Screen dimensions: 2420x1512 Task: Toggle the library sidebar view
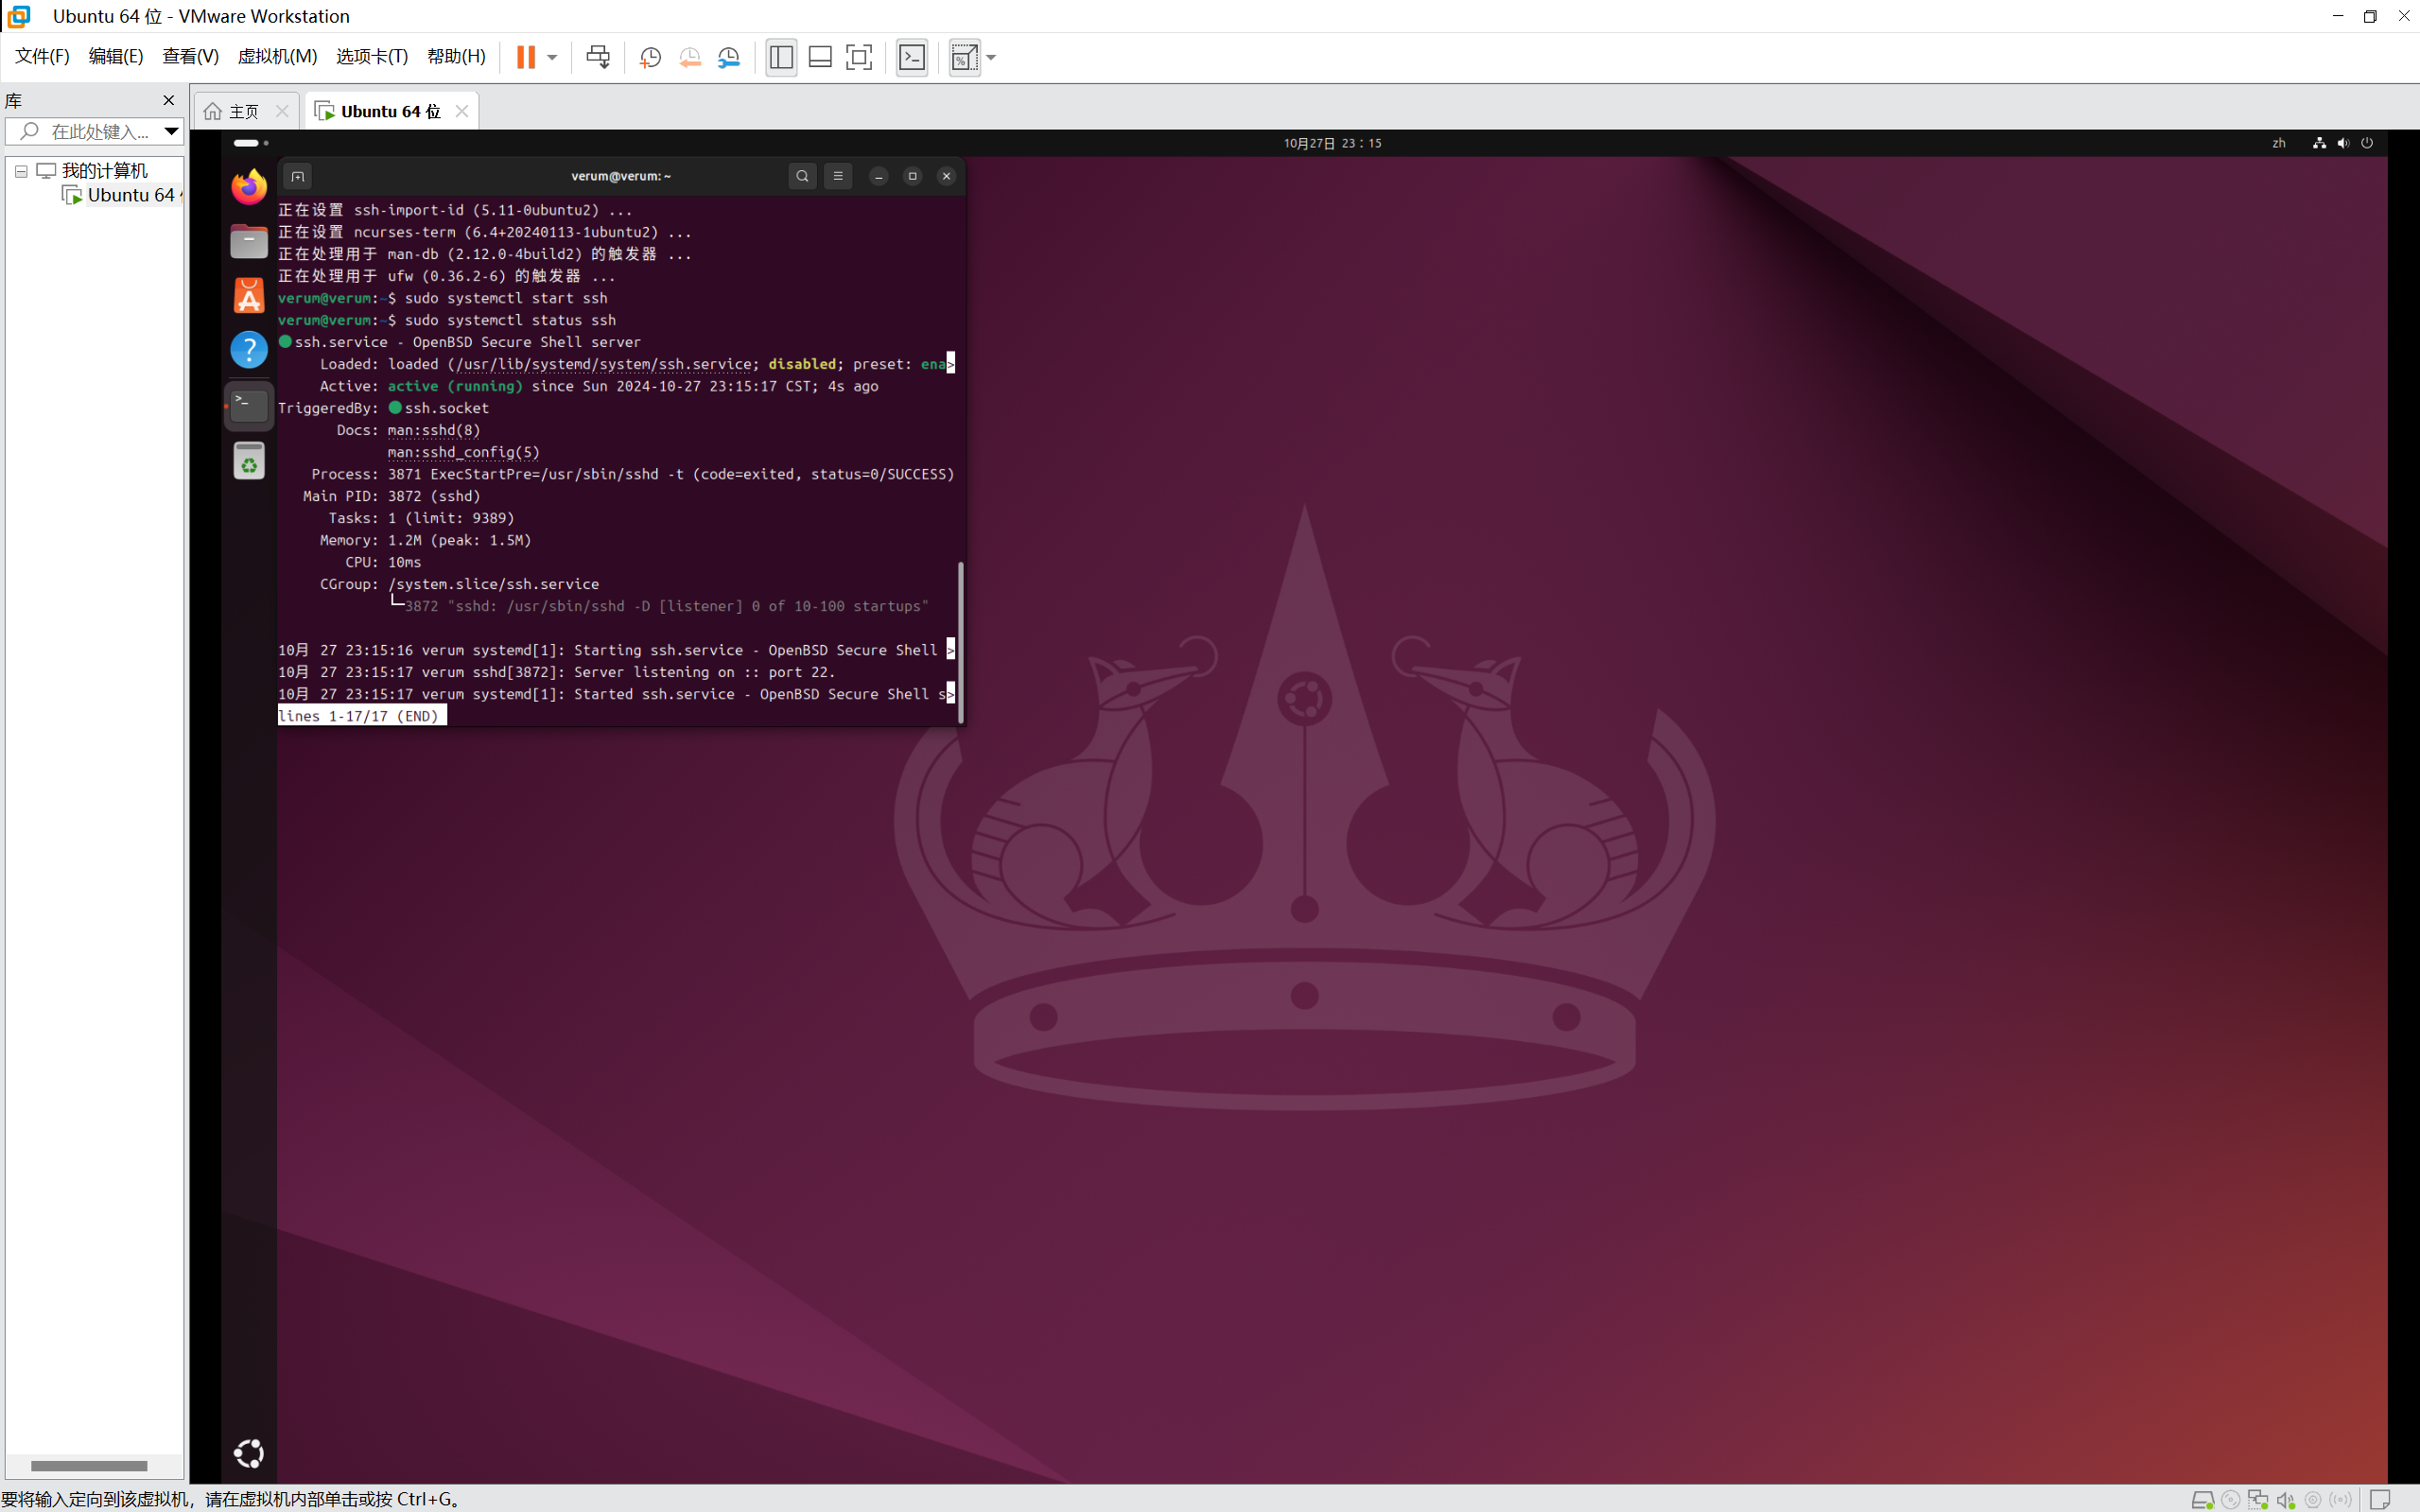[x=781, y=57]
